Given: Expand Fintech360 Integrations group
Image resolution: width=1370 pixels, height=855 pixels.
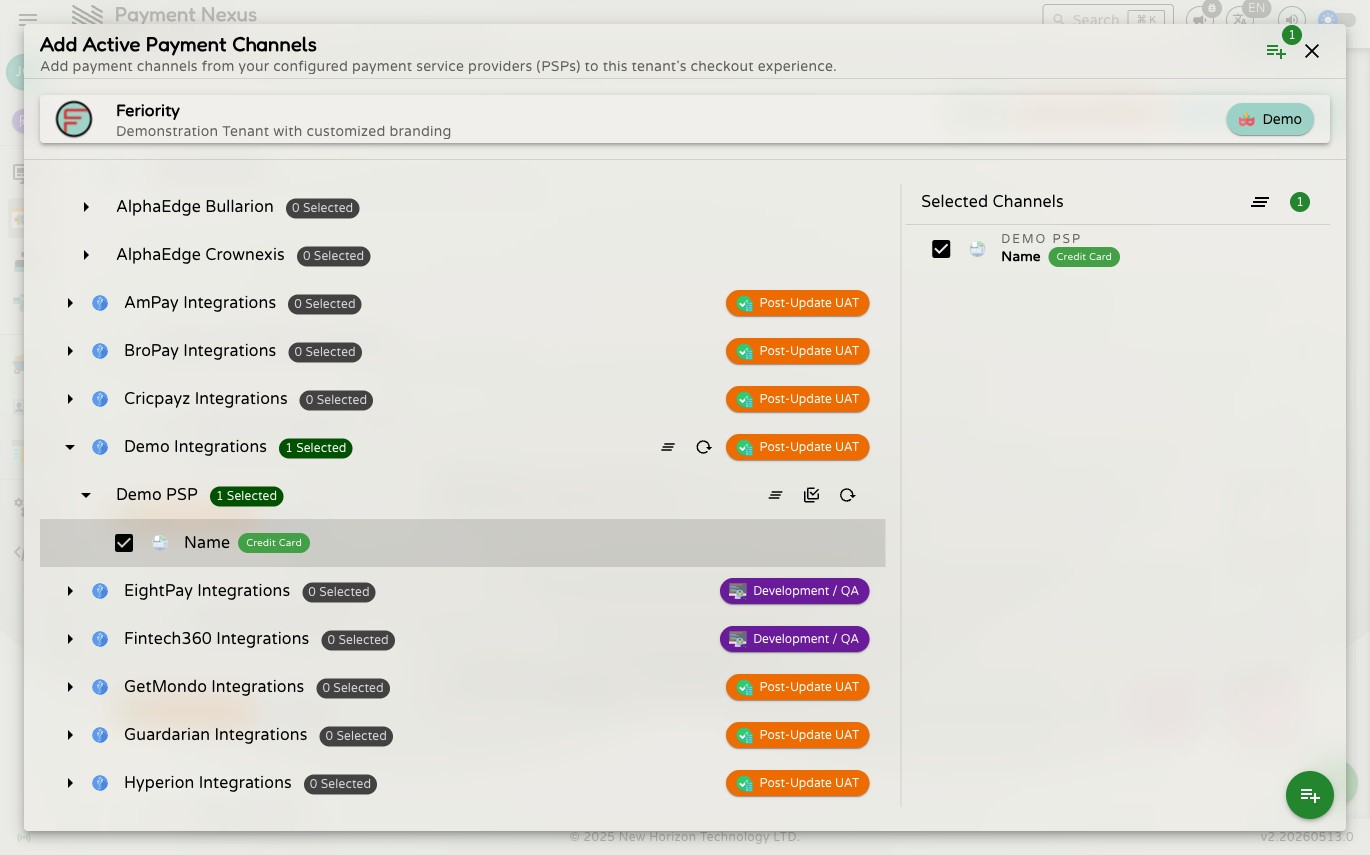Looking at the screenshot, I should [x=70, y=639].
